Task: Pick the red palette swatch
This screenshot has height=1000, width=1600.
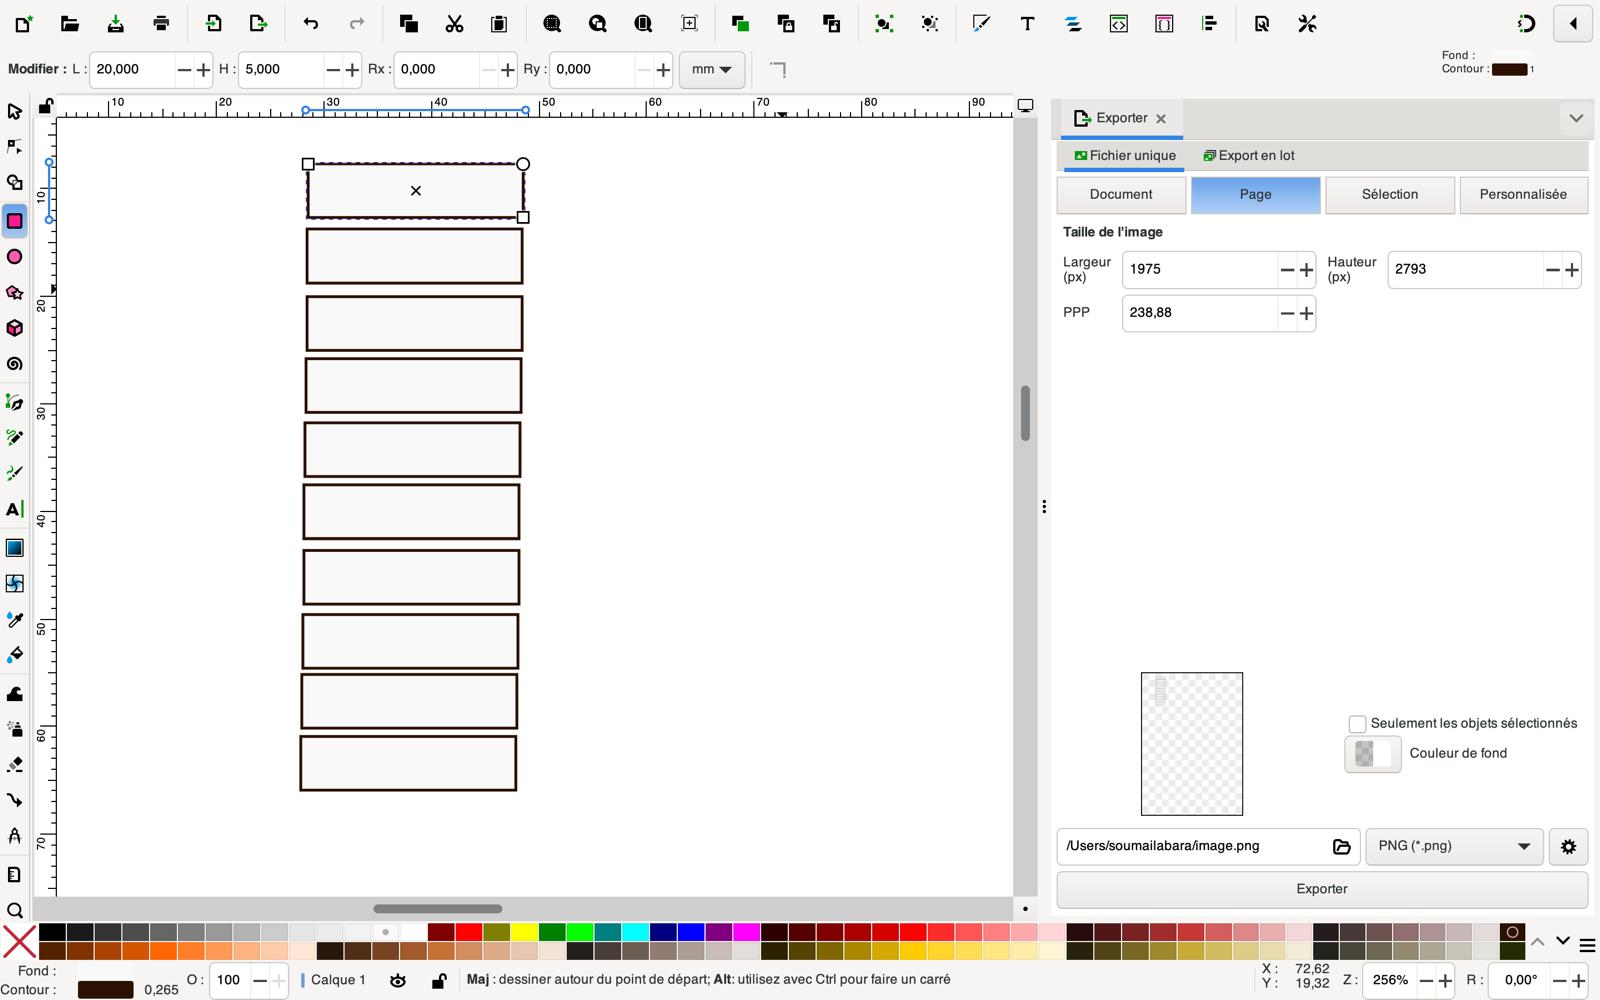Action: point(469,933)
